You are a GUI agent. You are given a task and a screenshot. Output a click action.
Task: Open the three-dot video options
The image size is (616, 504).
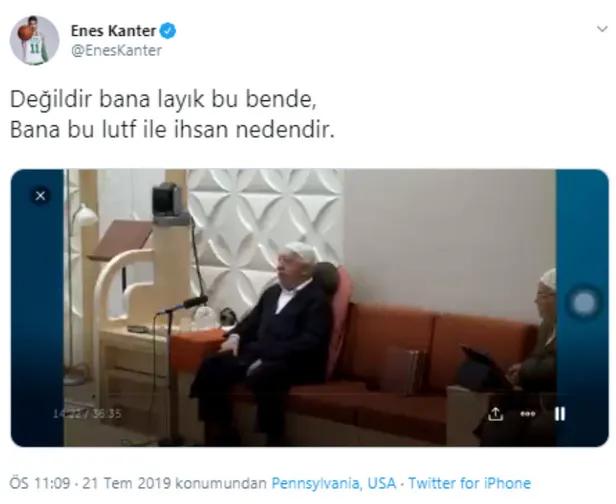[x=527, y=414]
